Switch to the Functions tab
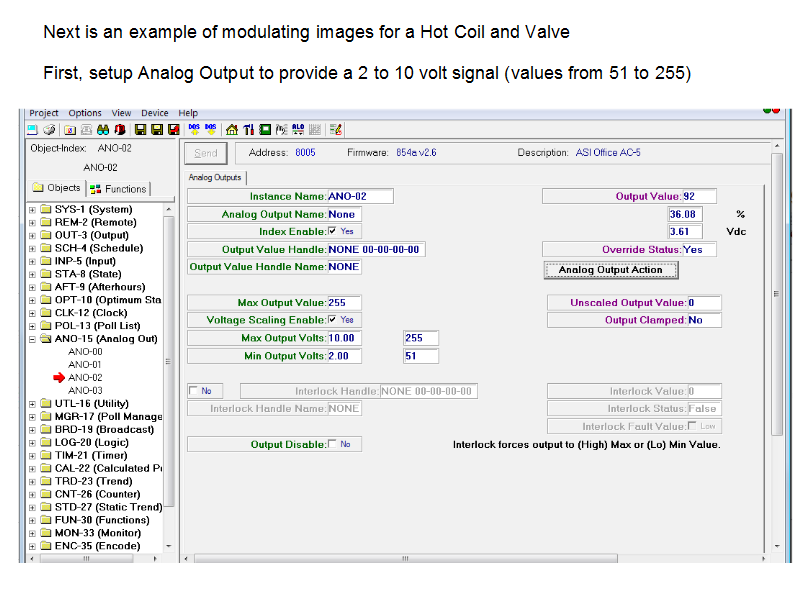800x600 pixels. (x=118, y=189)
